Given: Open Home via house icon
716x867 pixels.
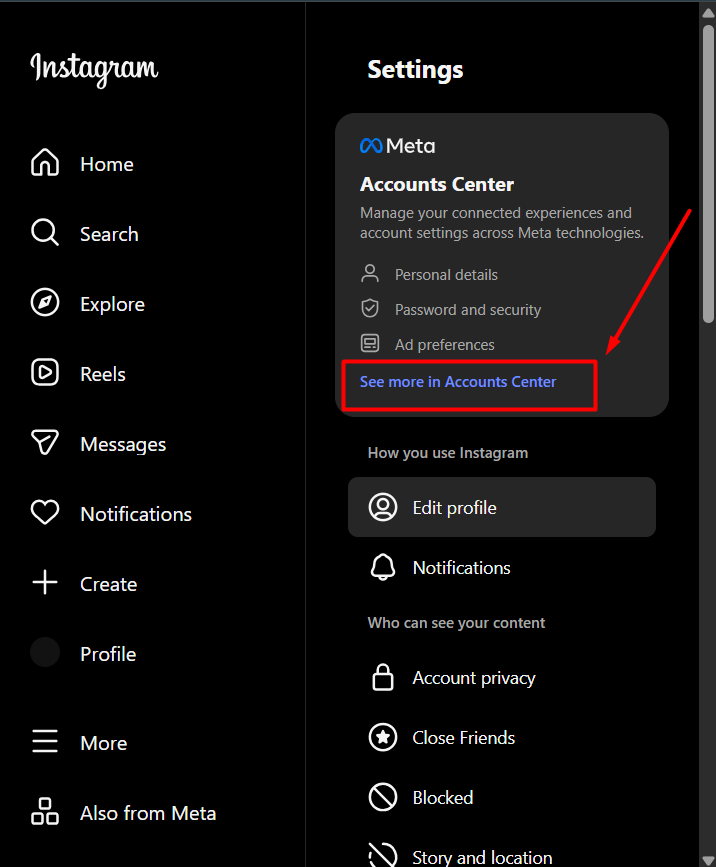Looking at the screenshot, I should point(45,163).
